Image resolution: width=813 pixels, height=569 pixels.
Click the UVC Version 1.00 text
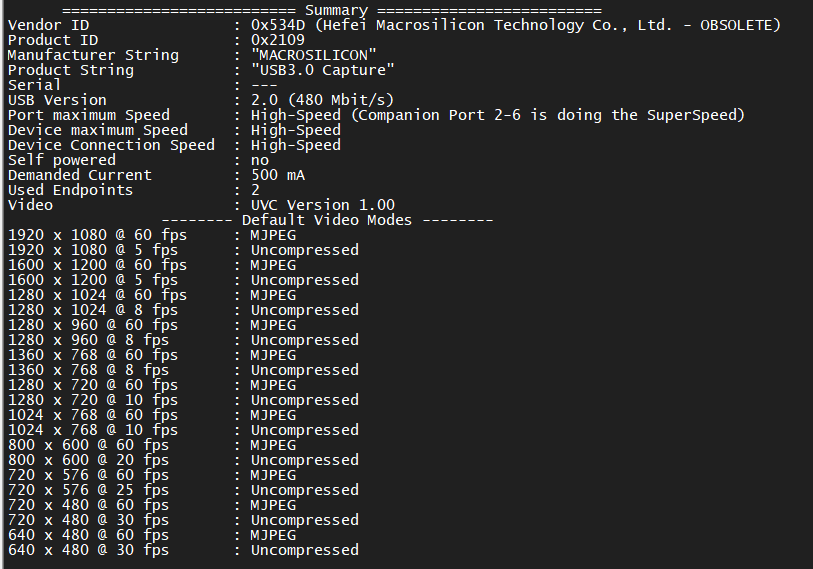pos(323,205)
